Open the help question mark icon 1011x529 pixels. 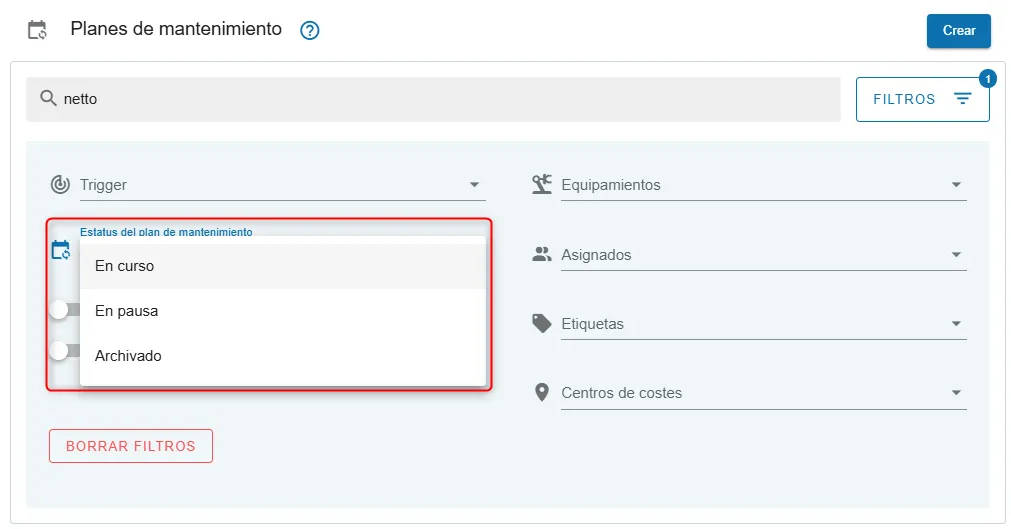(310, 31)
